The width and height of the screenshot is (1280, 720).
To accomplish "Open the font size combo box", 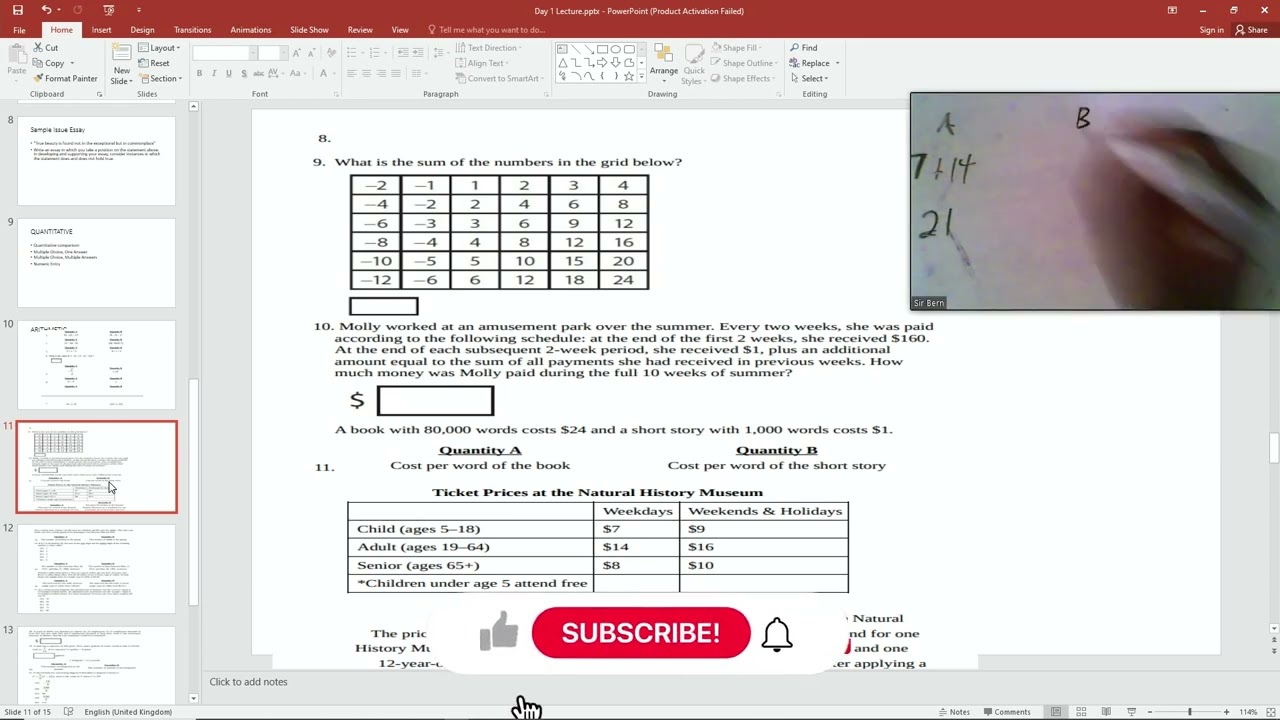I will point(272,53).
